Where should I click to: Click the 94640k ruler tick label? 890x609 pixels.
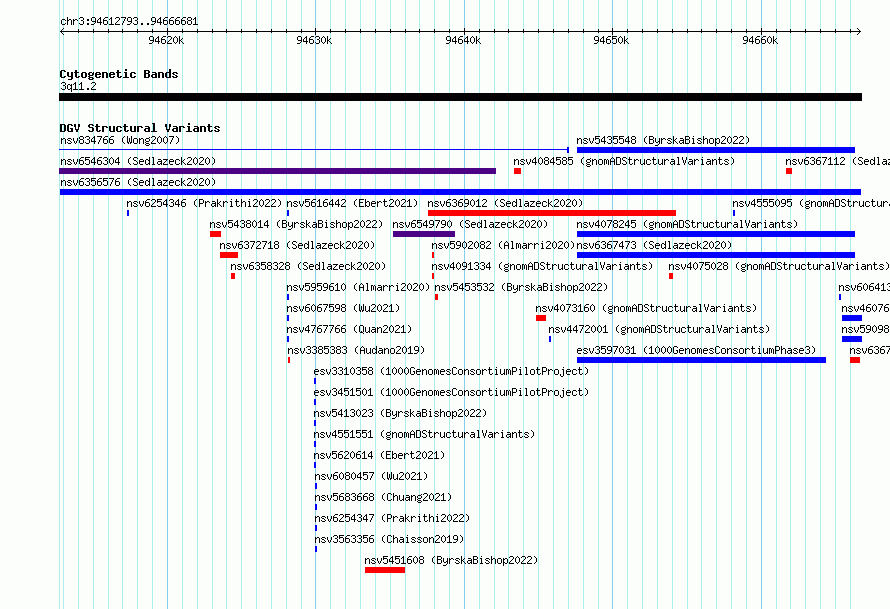pyautogui.click(x=463, y=40)
